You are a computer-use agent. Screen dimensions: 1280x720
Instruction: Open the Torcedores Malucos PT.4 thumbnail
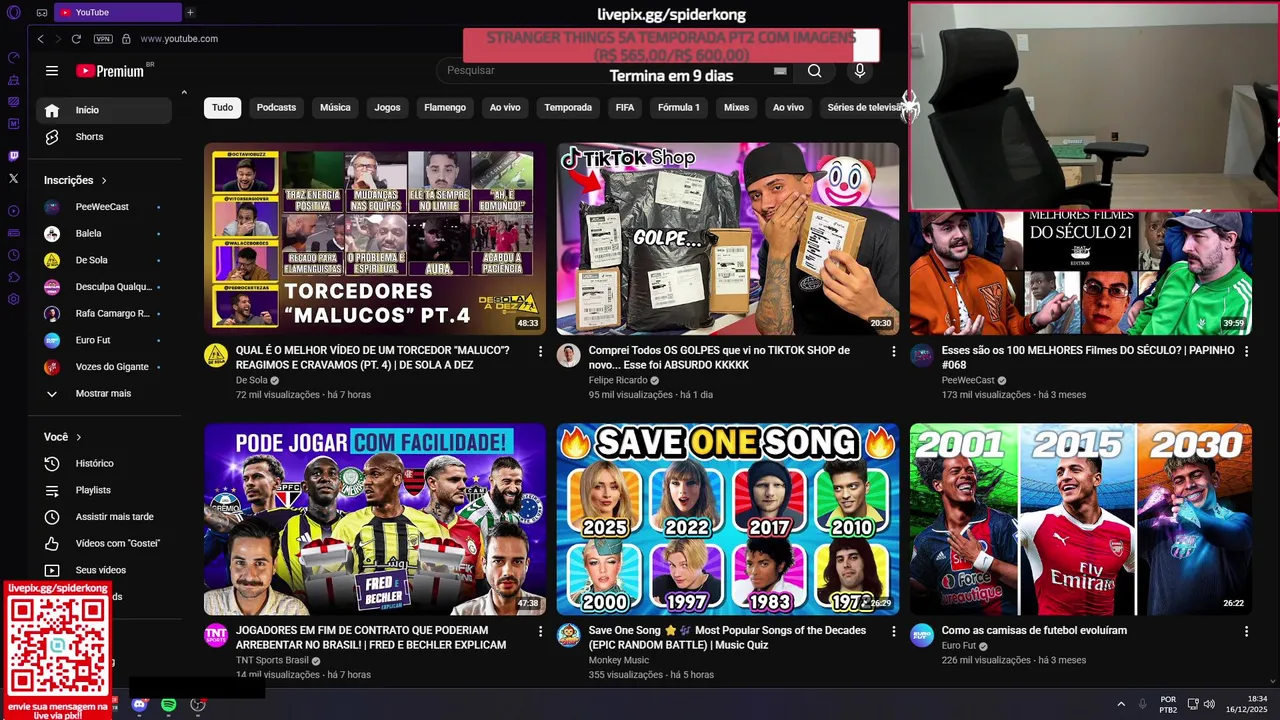[x=375, y=239]
